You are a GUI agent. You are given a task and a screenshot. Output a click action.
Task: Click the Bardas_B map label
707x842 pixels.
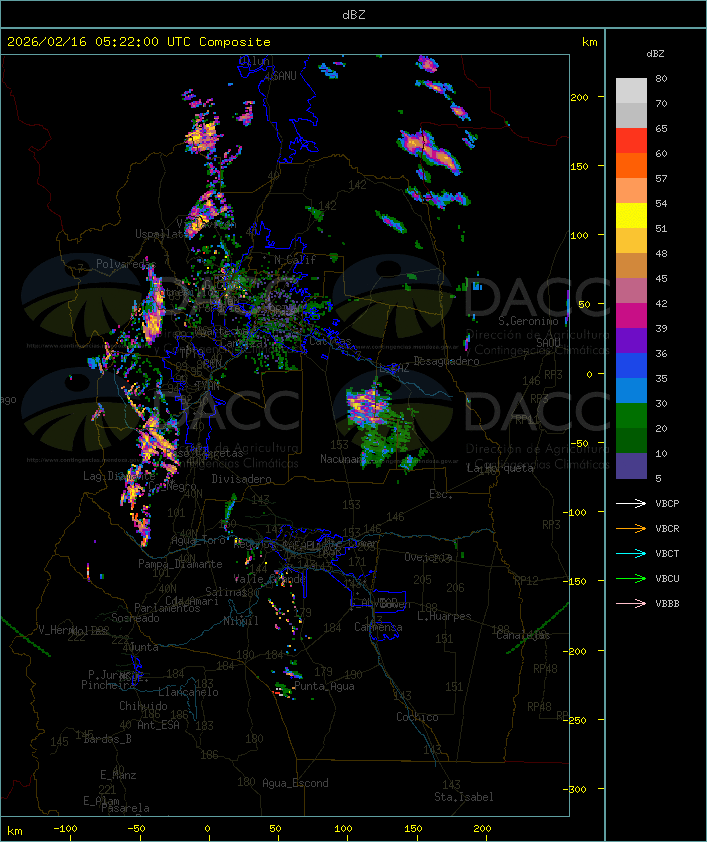(107, 739)
